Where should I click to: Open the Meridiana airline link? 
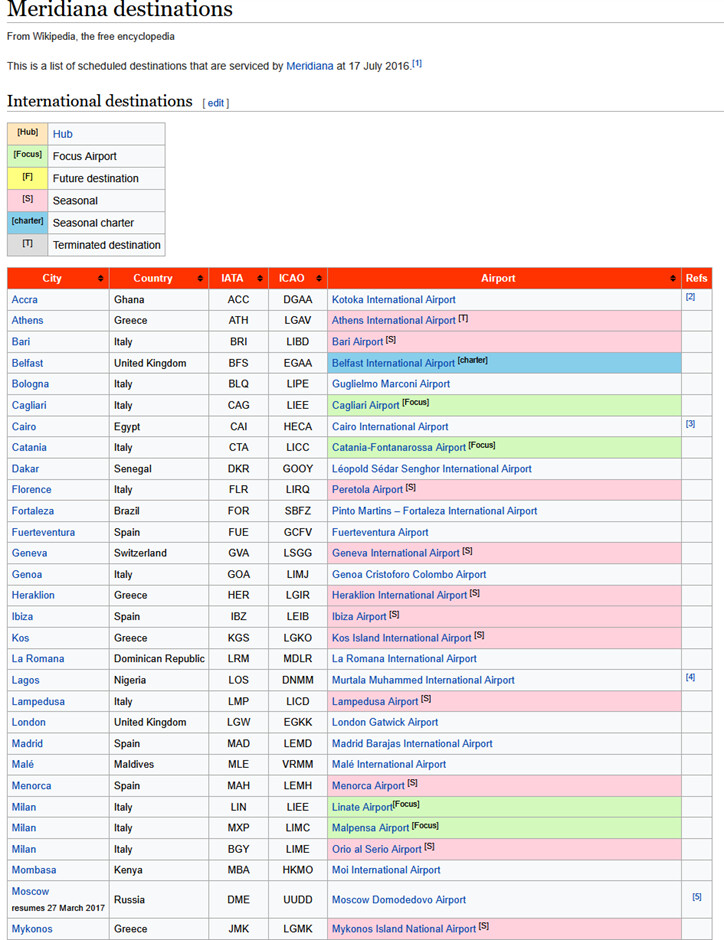[x=310, y=65]
